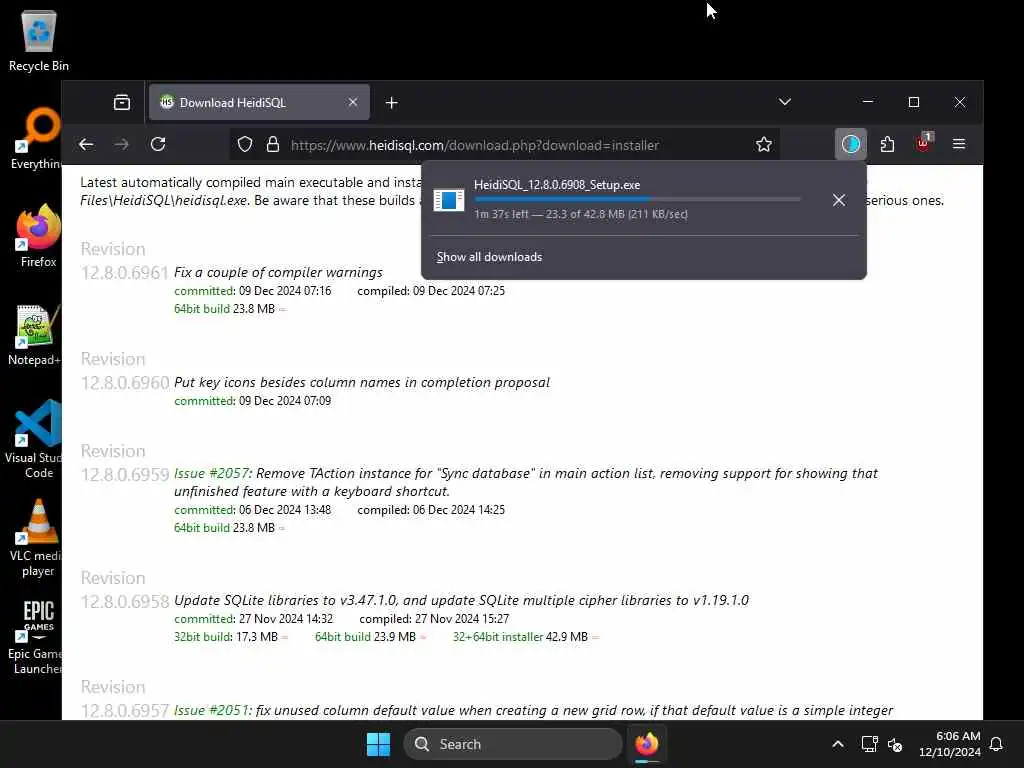Open the Windows Start menu
Image resolution: width=1024 pixels, height=768 pixels.
(378, 744)
